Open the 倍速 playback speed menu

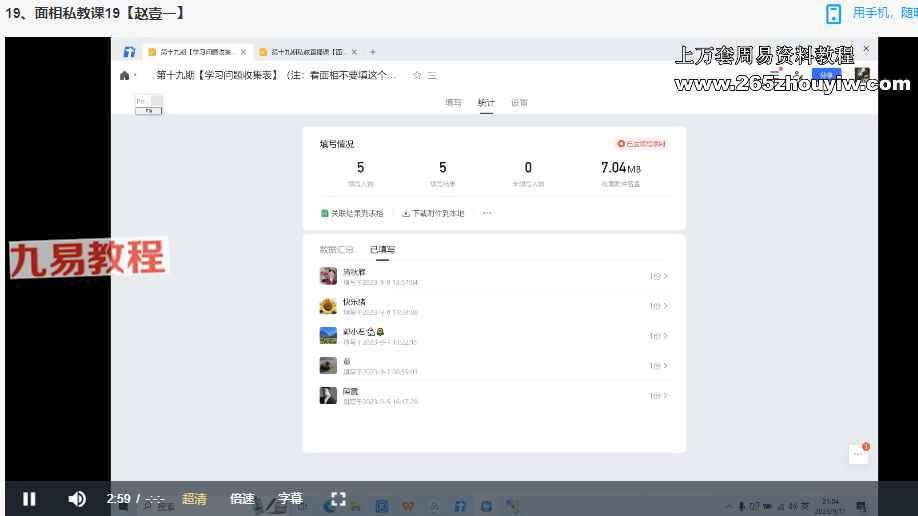tap(242, 499)
